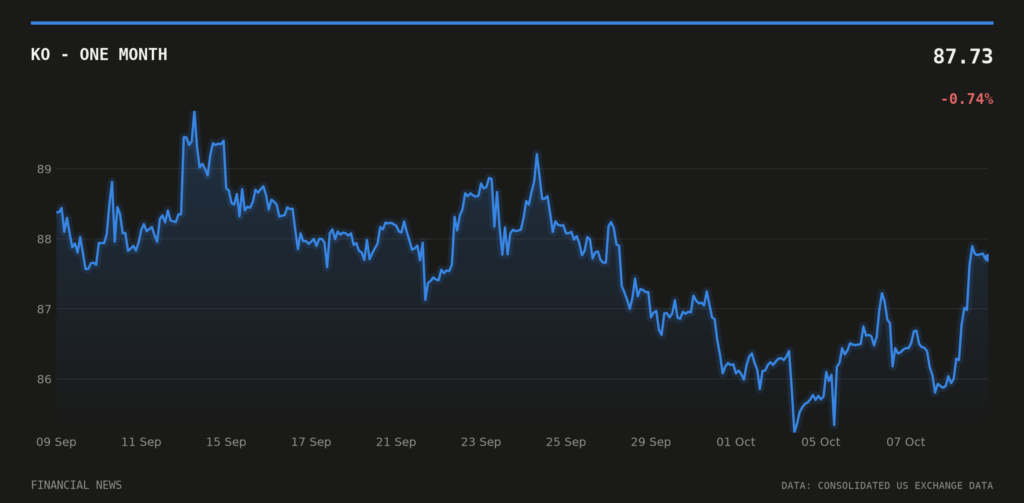Click the 86 y-axis label
The height and width of the screenshot is (503, 1024).
pos(44,379)
